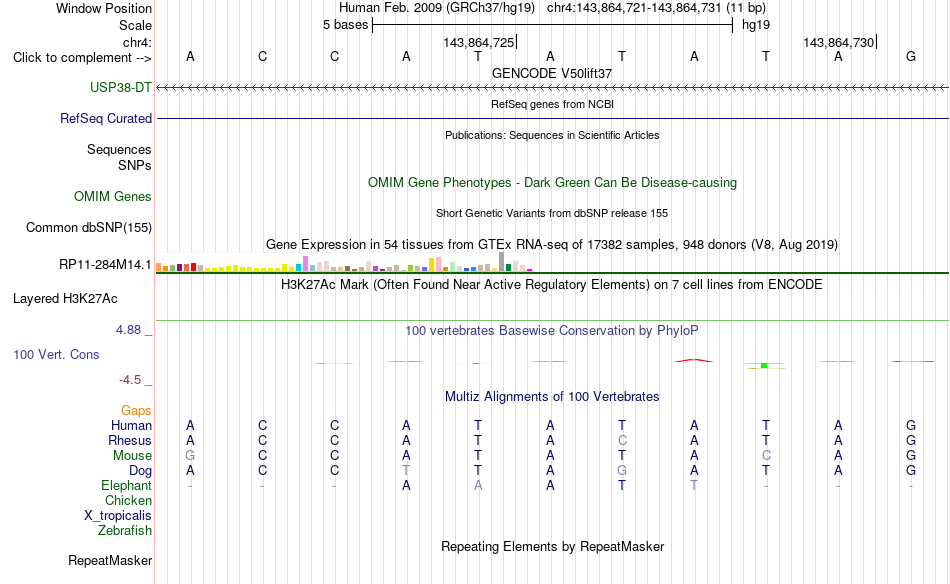Click the 143,864,730 coordinate marker
The image size is (950, 584).
coord(839,42)
